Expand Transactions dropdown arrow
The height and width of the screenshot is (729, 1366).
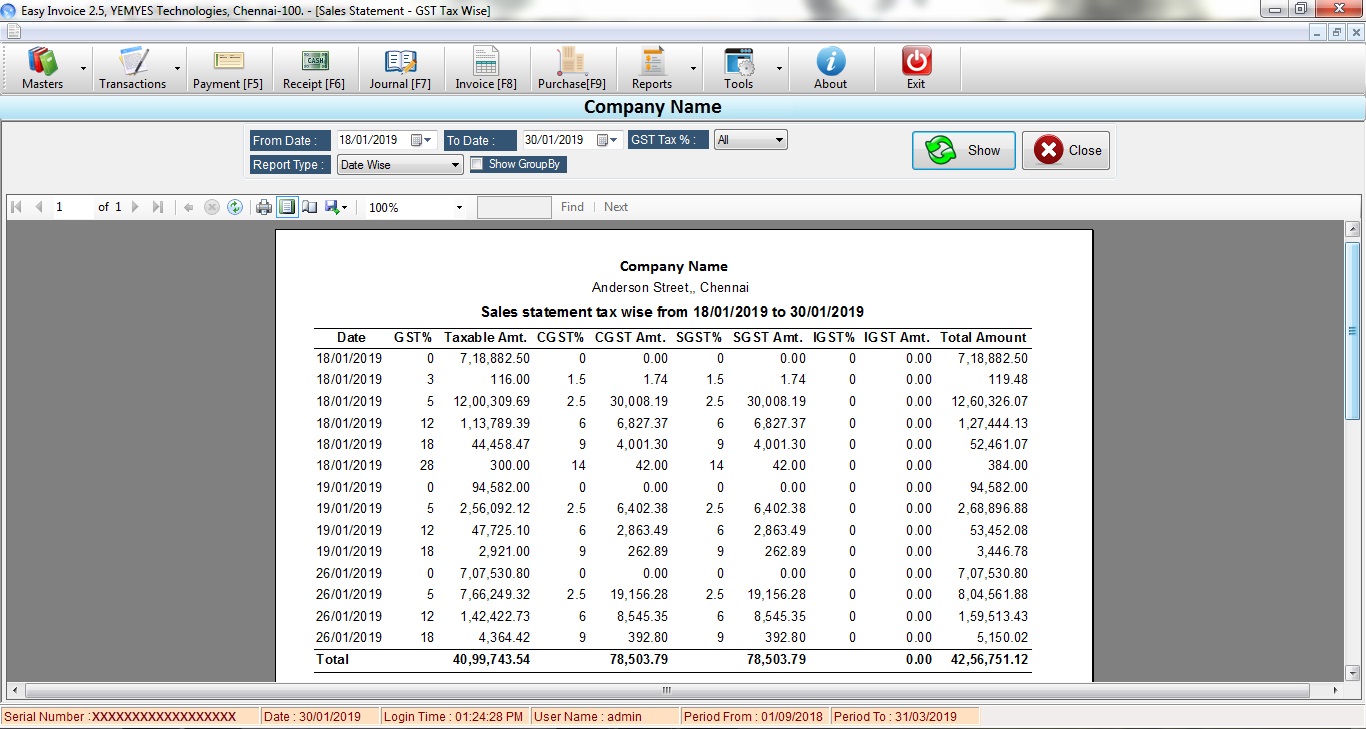tap(178, 69)
